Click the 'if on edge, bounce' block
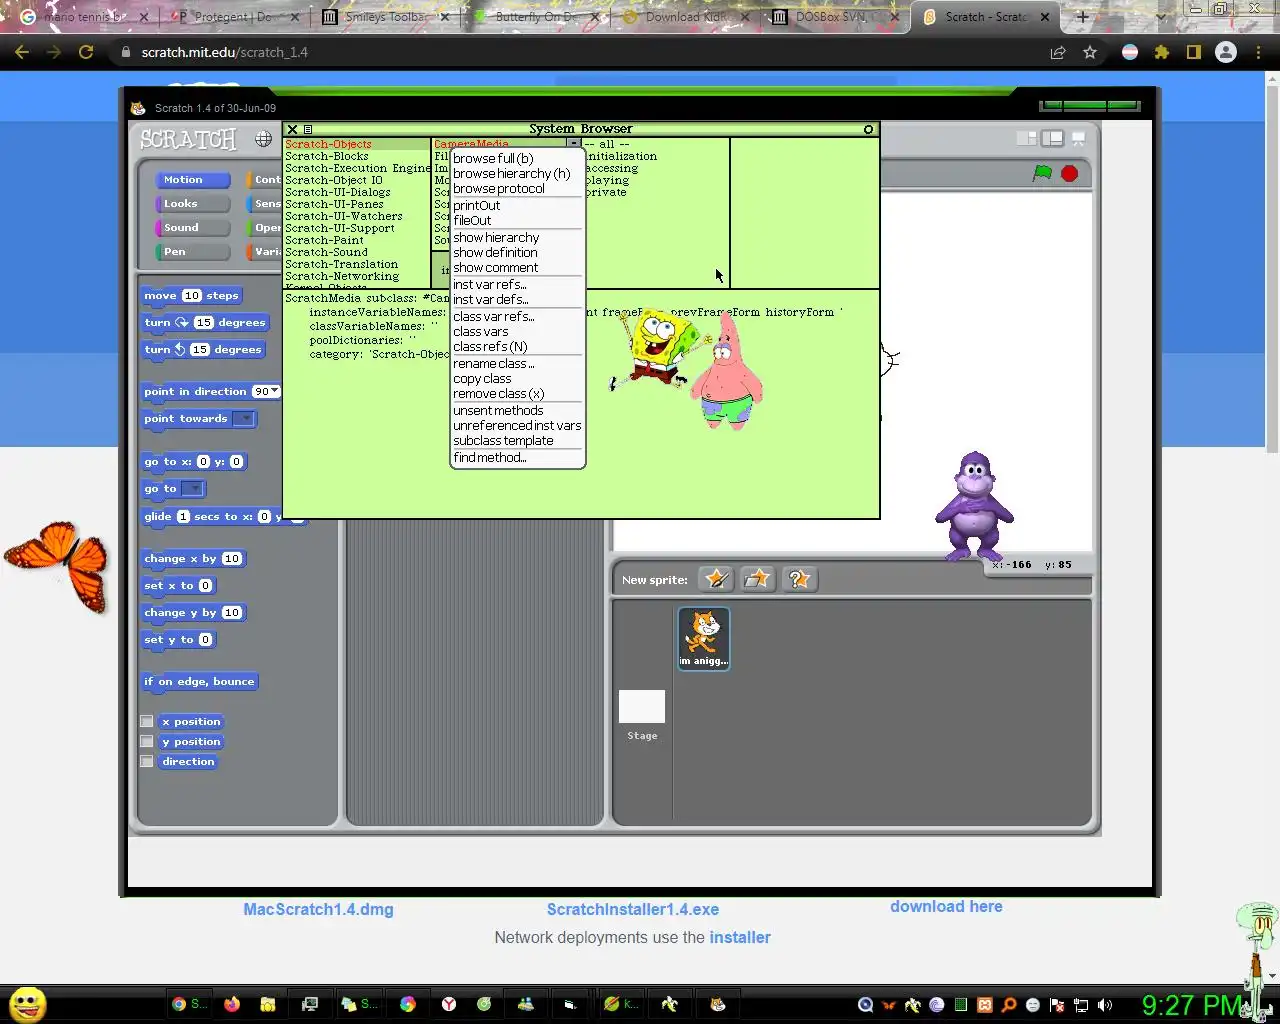The image size is (1280, 1024). click(x=200, y=681)
